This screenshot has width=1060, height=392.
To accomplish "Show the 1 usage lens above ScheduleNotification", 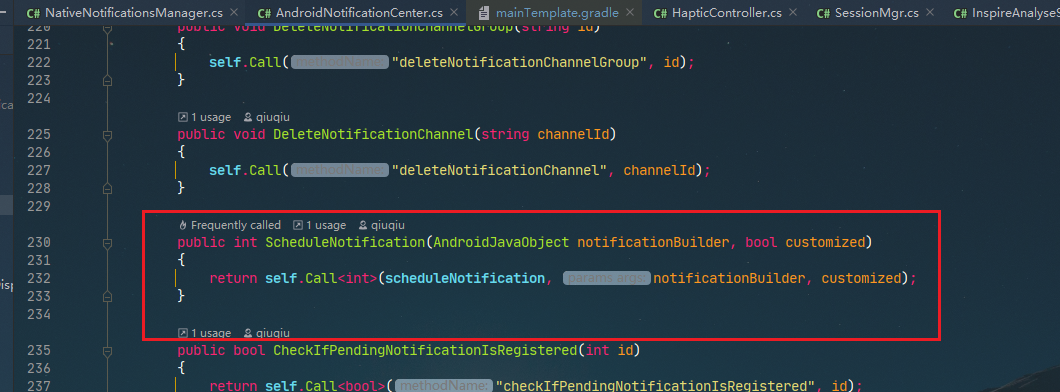I will click(320, 225).
